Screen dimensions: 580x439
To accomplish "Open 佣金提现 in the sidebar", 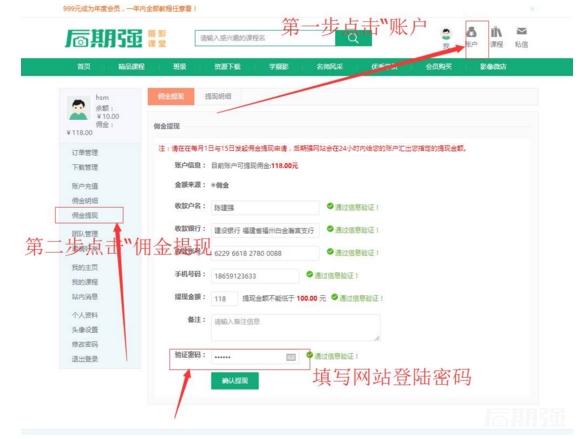I will tap(85, 215).
